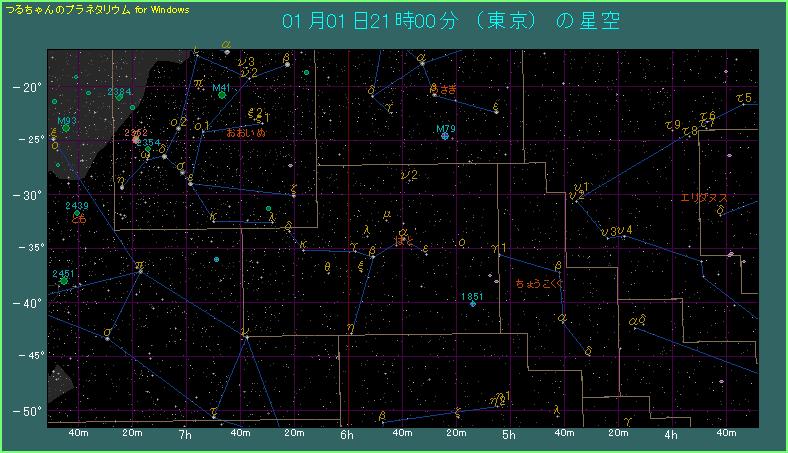This screenshot has width=788, height=453.
Task: Select the NGC 1851 cluster marker
Action: point(473,303)
